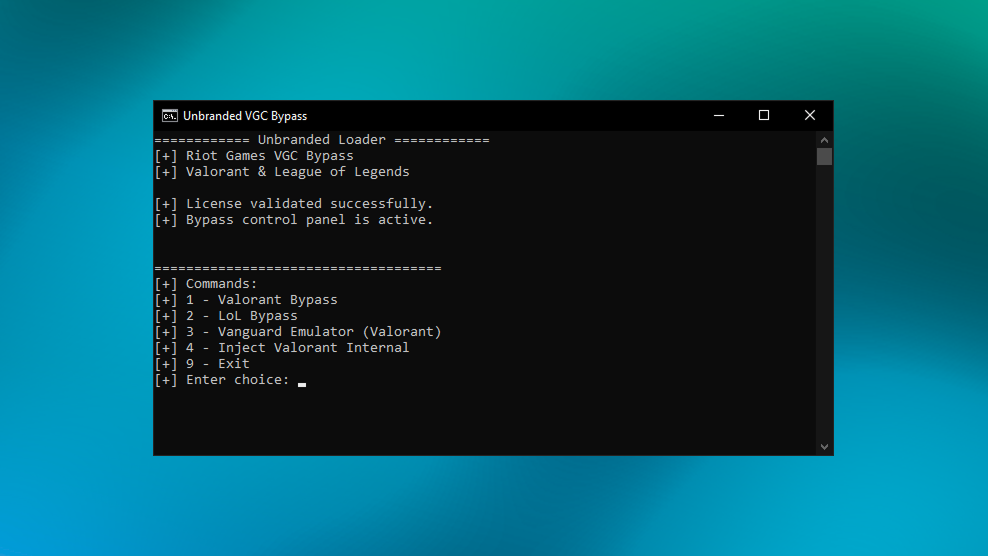Click the 'License validated successfully.' message
Image resolution: width=988 pixels, height=556 pixels.
pyautogui.click(x=309, y=204)
